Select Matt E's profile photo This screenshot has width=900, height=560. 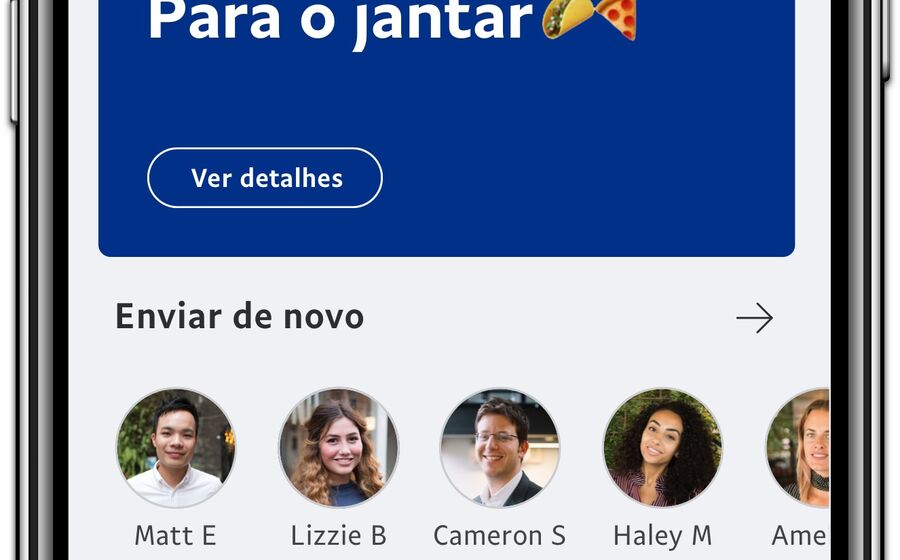point(176,448)
